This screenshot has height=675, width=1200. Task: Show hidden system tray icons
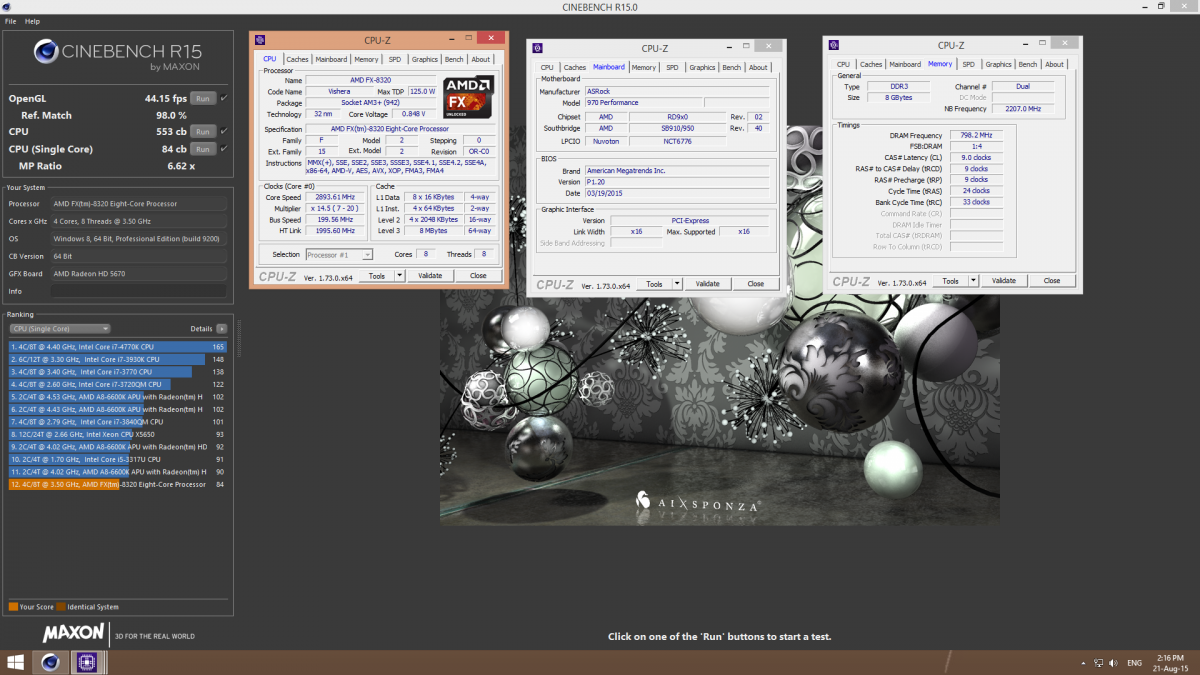pyautogui.click(x=1085, y=663)
